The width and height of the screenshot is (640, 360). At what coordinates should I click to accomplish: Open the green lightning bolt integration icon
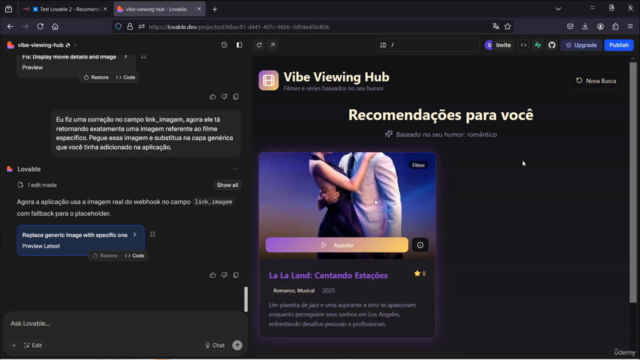[x=538, y=45]
